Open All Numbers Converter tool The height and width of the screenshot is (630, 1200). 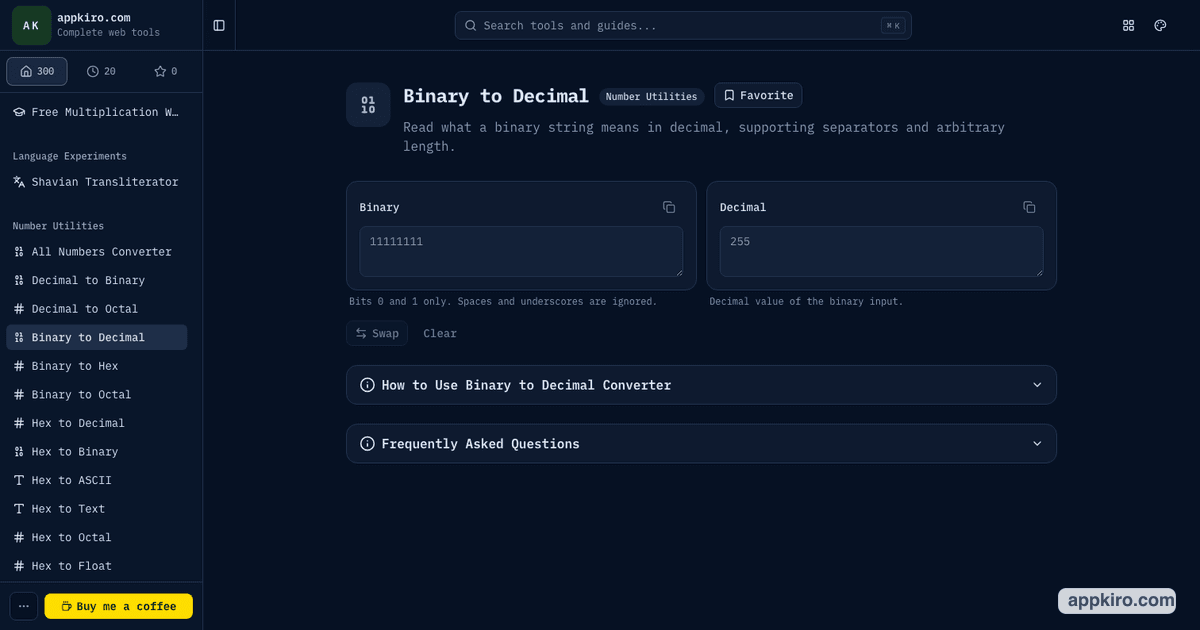coord(97,252)
